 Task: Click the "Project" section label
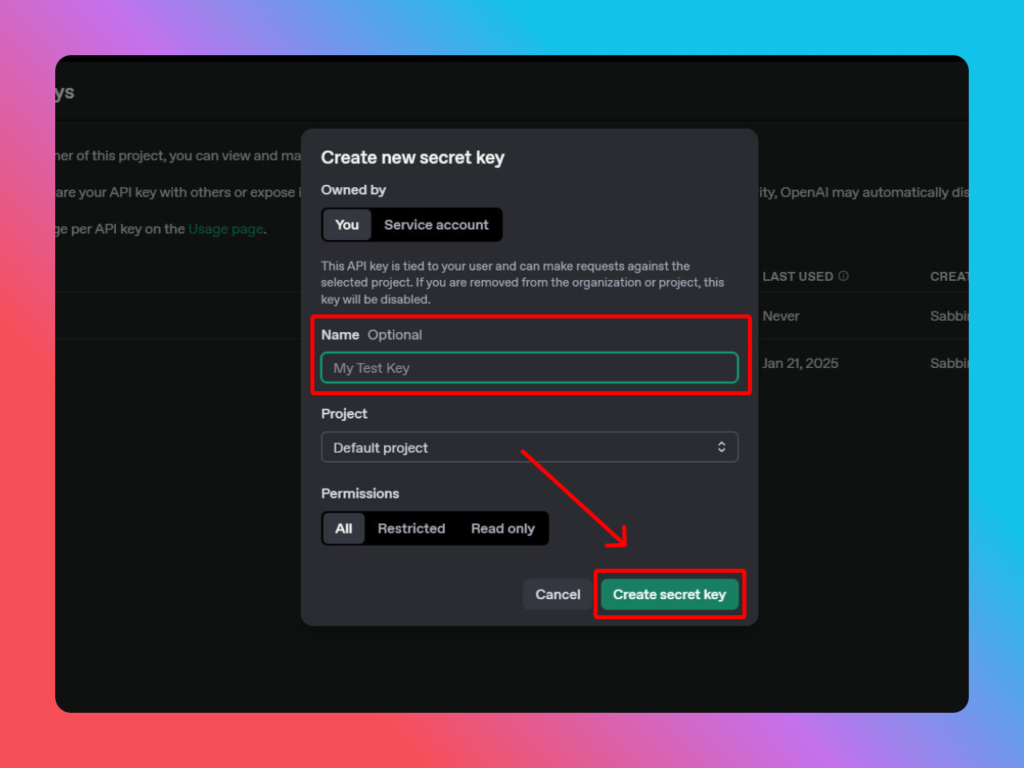344,414
